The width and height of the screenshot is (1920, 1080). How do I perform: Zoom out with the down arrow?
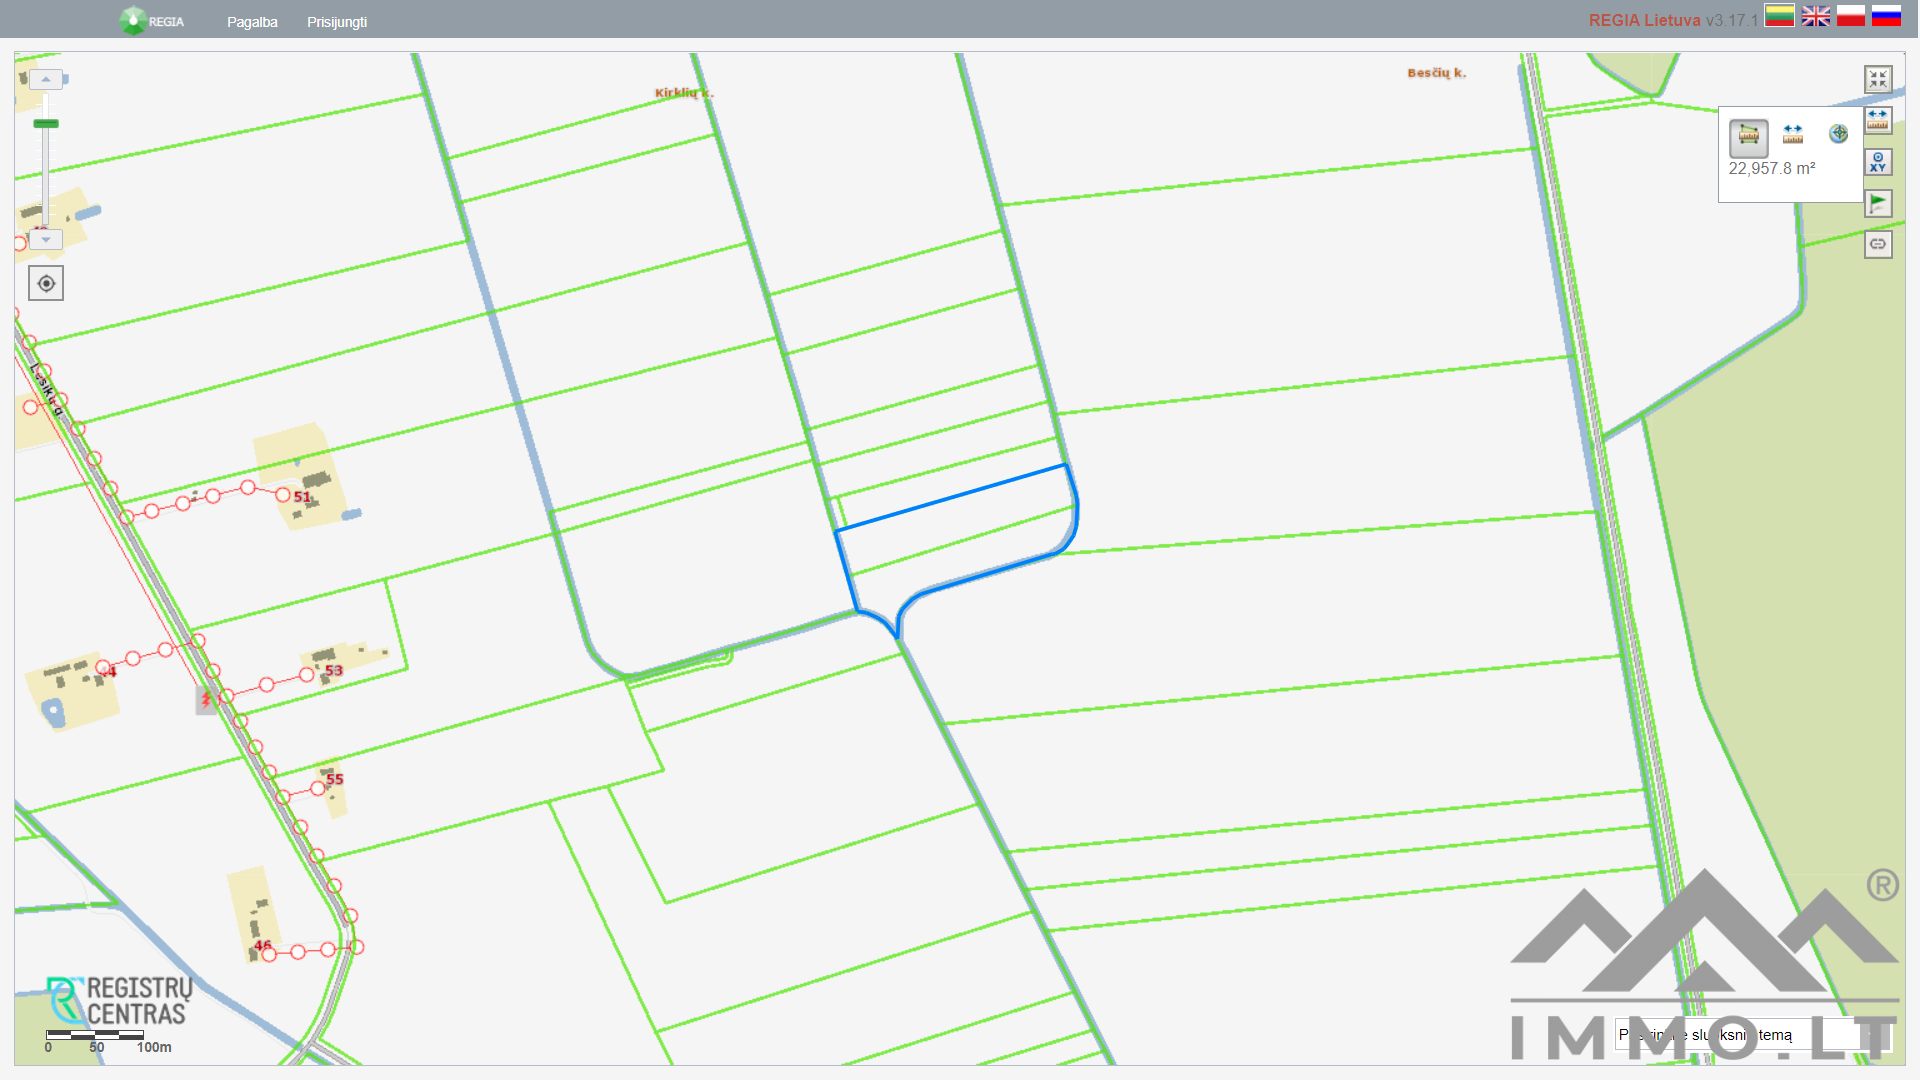tap(46, 240)
